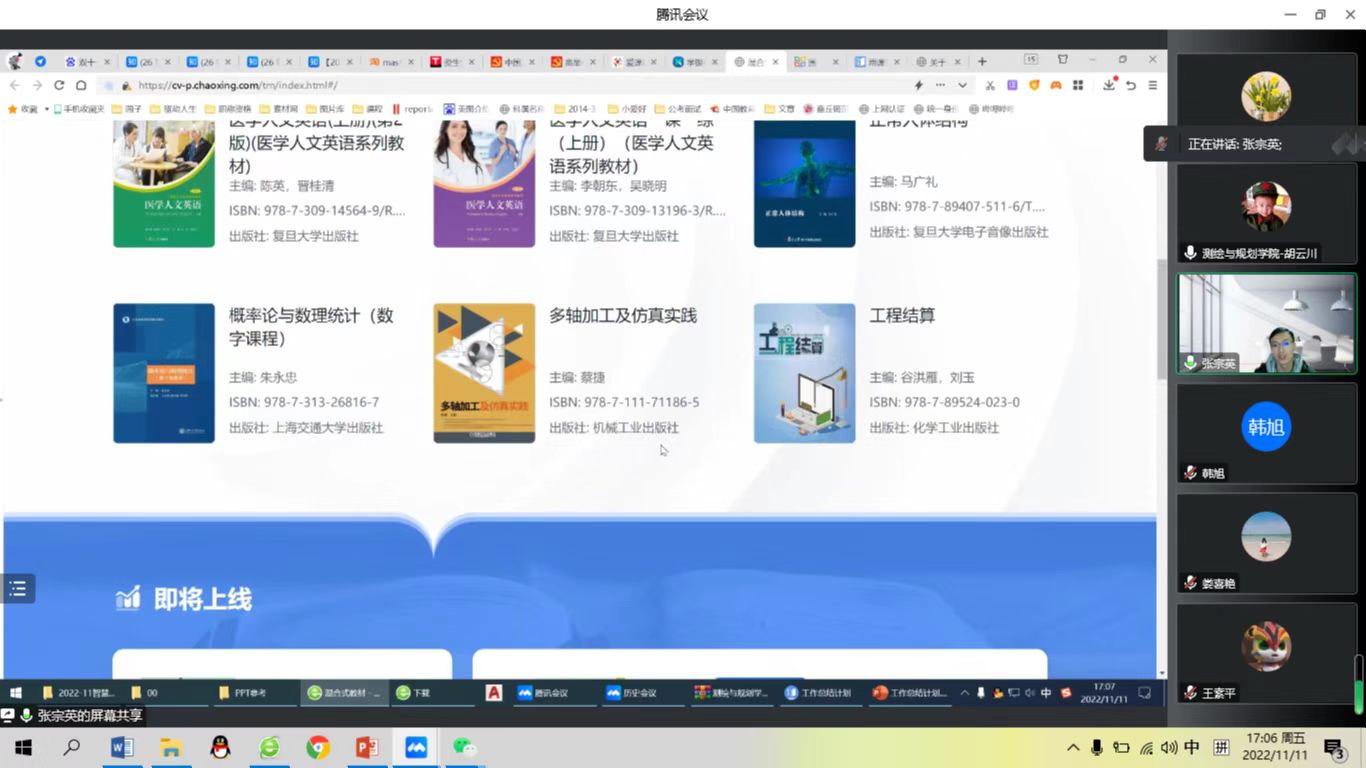Click the browser refresh icon
The height and width of the screenshot is (768, 1366).
(x=59, y=86)
